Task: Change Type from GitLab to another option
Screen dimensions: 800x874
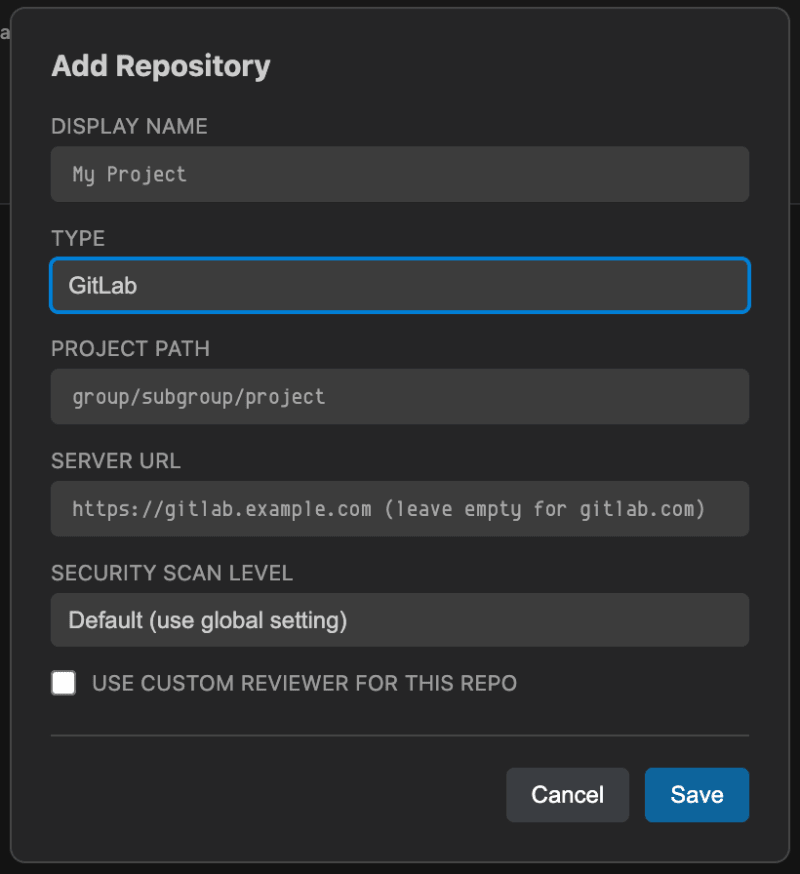Action: (400, 285)
